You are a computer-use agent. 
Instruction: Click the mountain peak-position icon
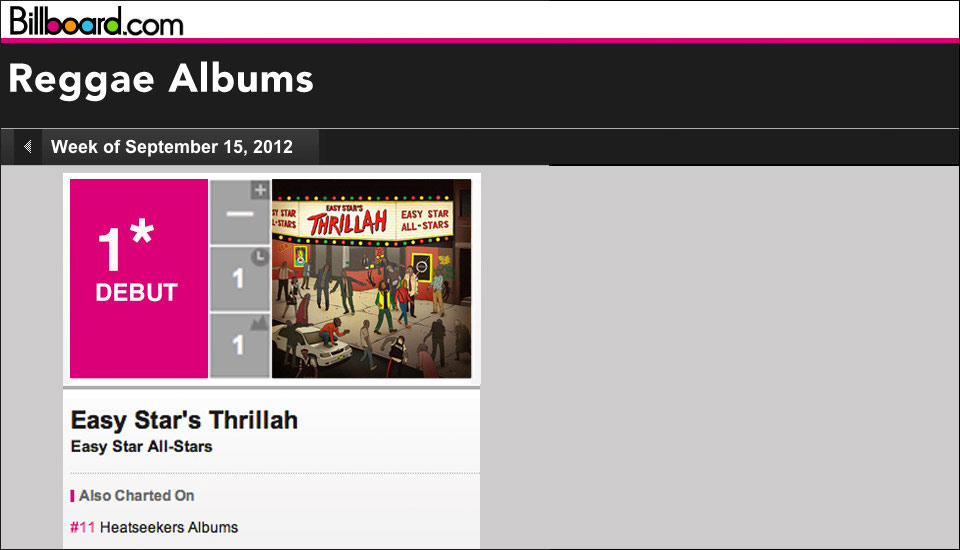(x=260, y=323)
